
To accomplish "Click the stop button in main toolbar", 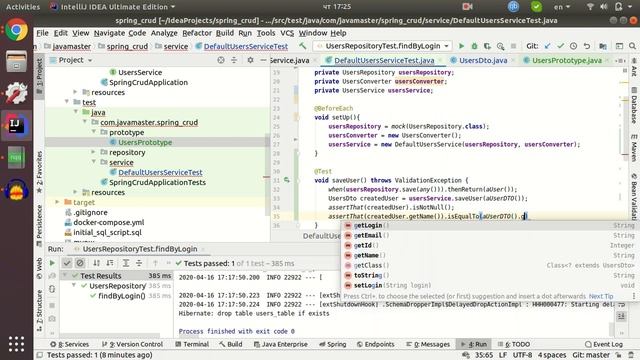I will (513, 46).
